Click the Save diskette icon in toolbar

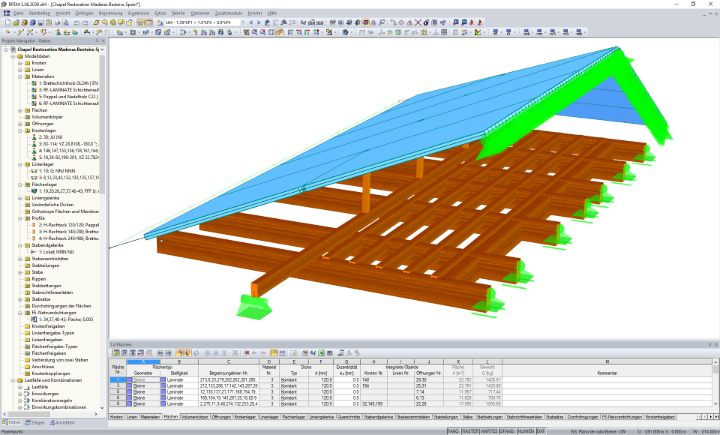(40, 22)
